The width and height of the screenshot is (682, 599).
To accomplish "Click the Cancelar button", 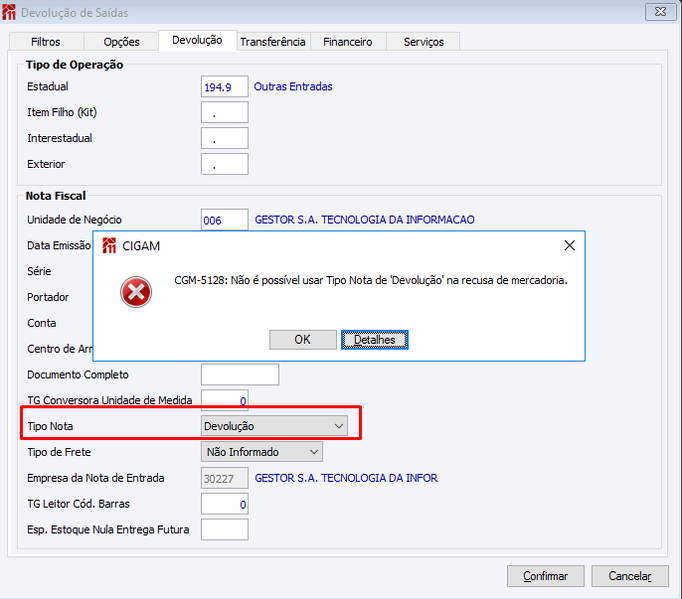I will tap(630, 576).
